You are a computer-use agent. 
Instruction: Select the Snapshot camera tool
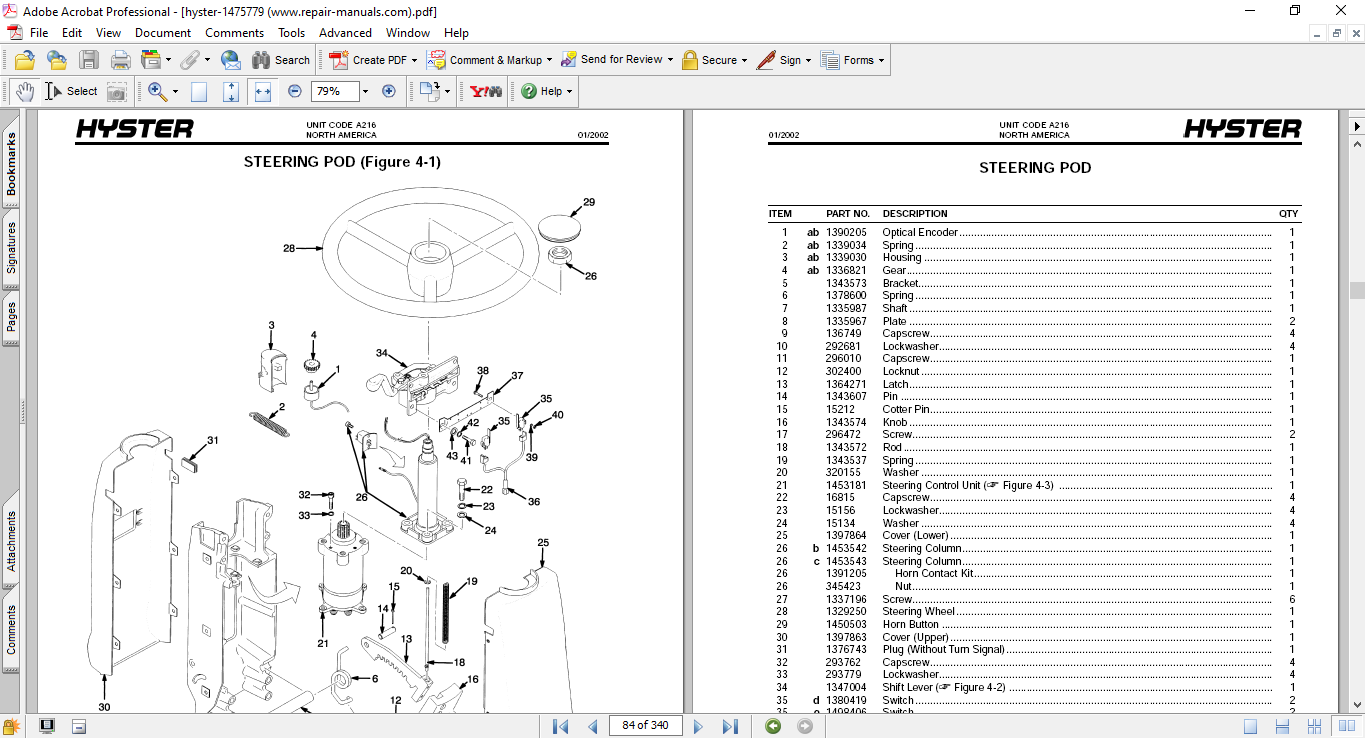coord(117,91)
